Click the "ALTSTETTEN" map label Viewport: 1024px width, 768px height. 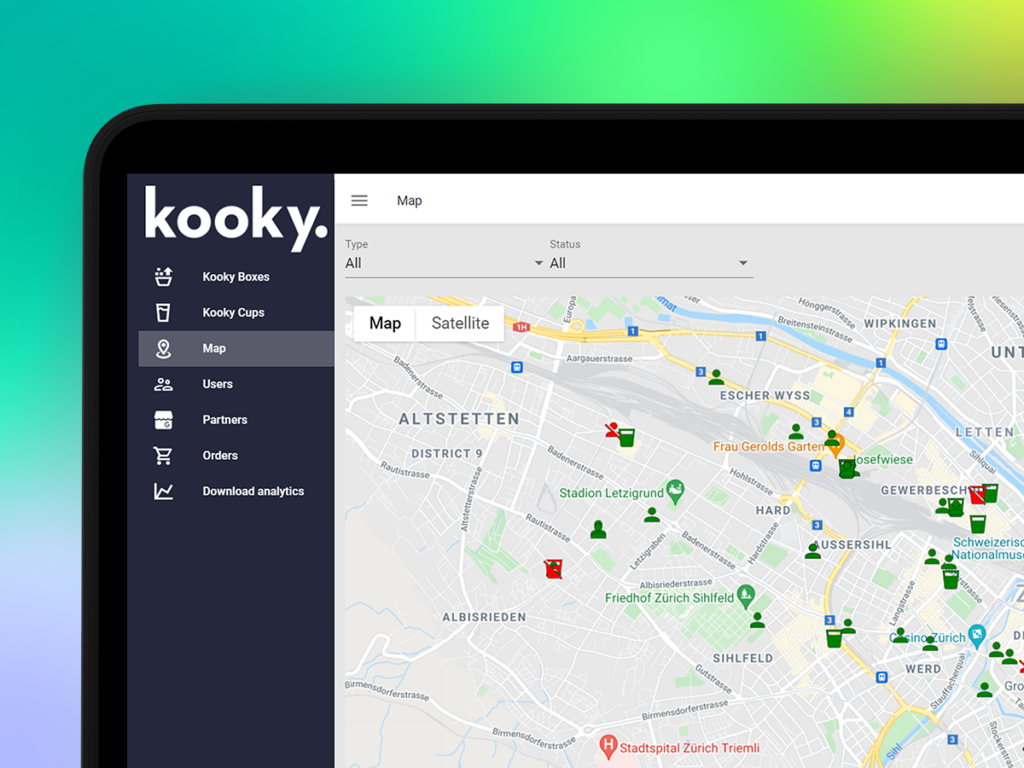click(459, 419)
